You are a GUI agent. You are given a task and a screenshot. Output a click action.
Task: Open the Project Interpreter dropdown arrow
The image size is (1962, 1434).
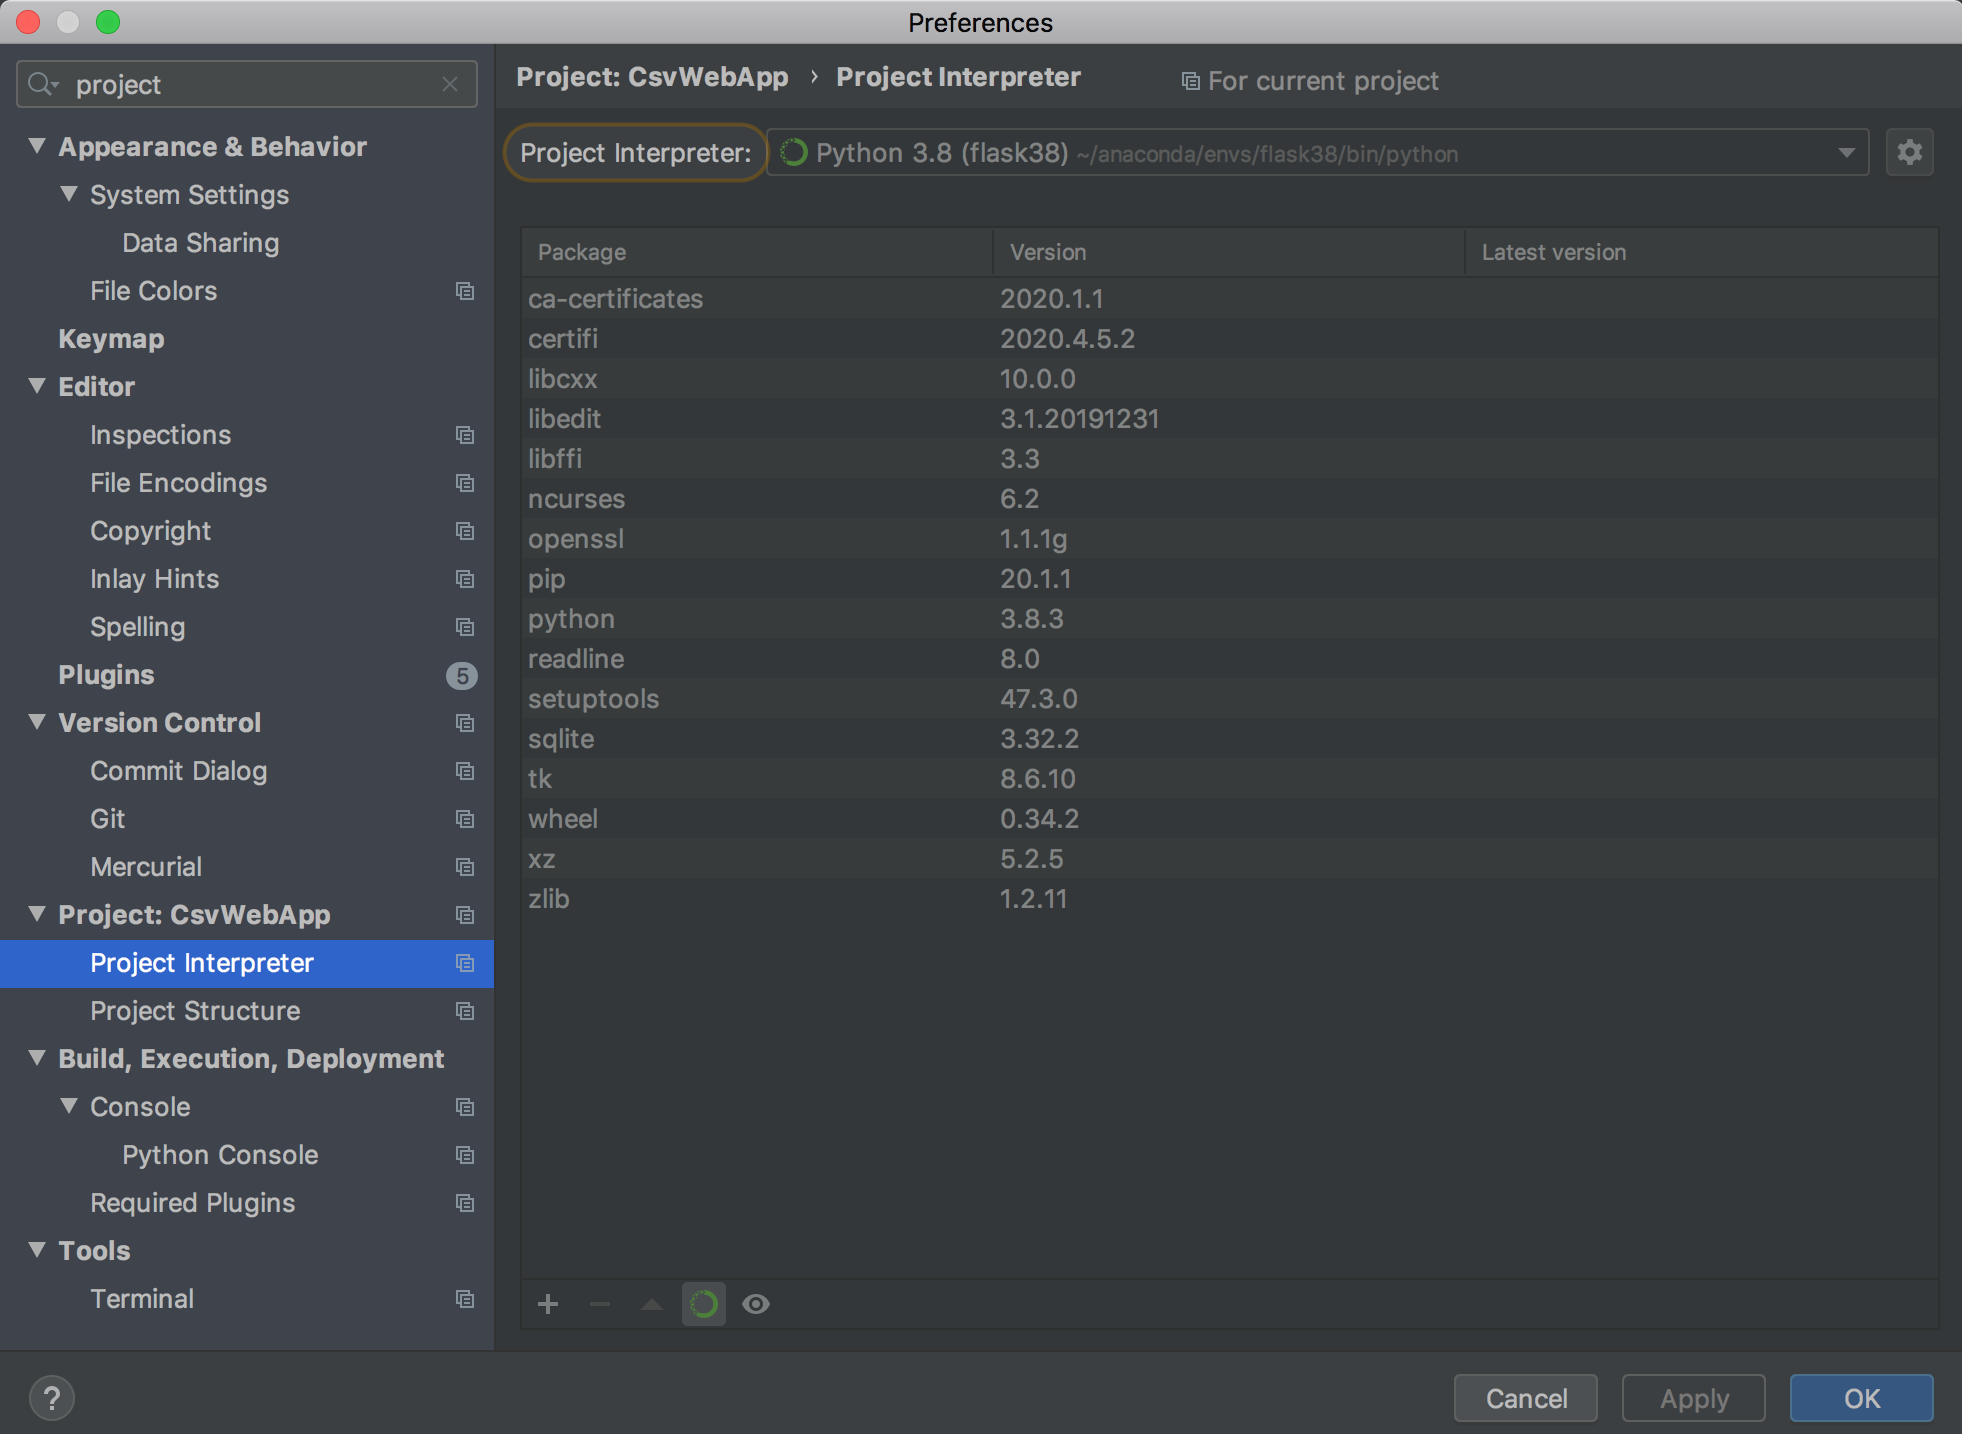(1846, 153)
